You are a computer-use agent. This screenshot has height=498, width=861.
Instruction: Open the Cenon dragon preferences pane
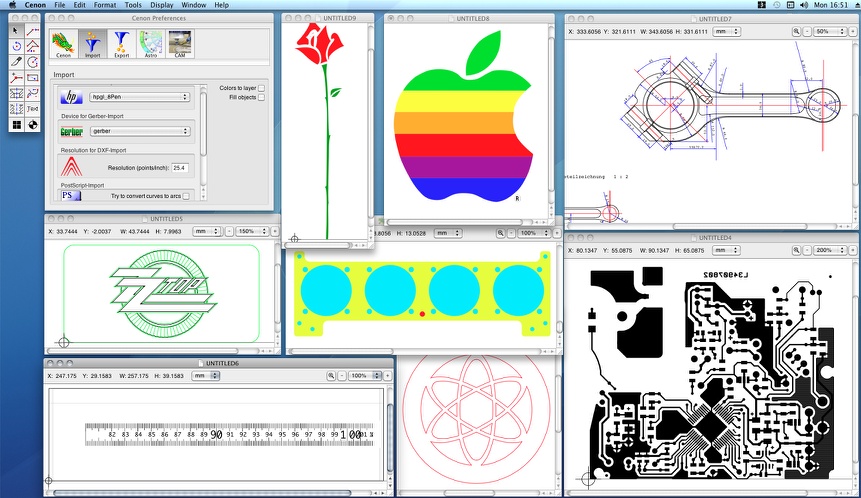click(x=63, y=42)
